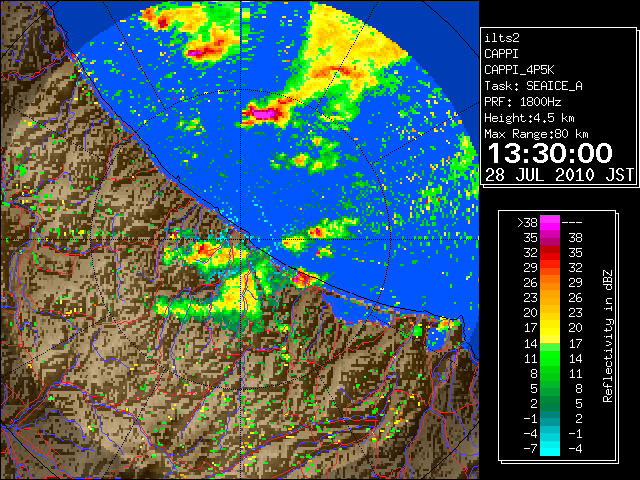Viewport: 640px width, 480px height.
Task: Pick the red-orange 29 to 32 dBZ swatch
Action: (550, 268)
